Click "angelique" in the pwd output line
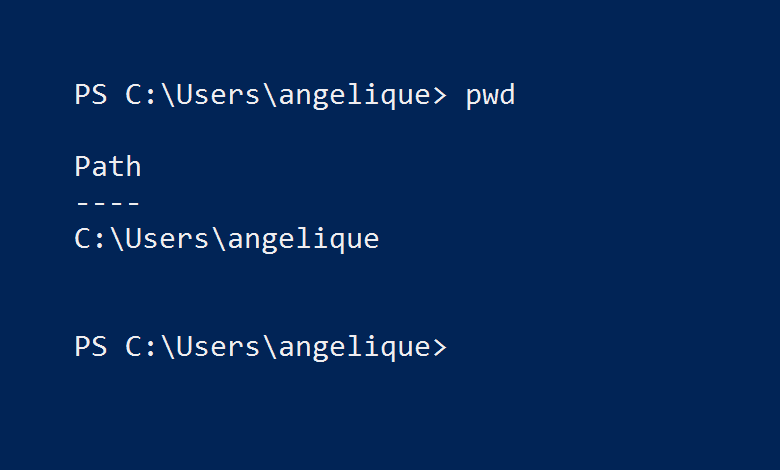780x470 pixels. [x=303, y=240]
